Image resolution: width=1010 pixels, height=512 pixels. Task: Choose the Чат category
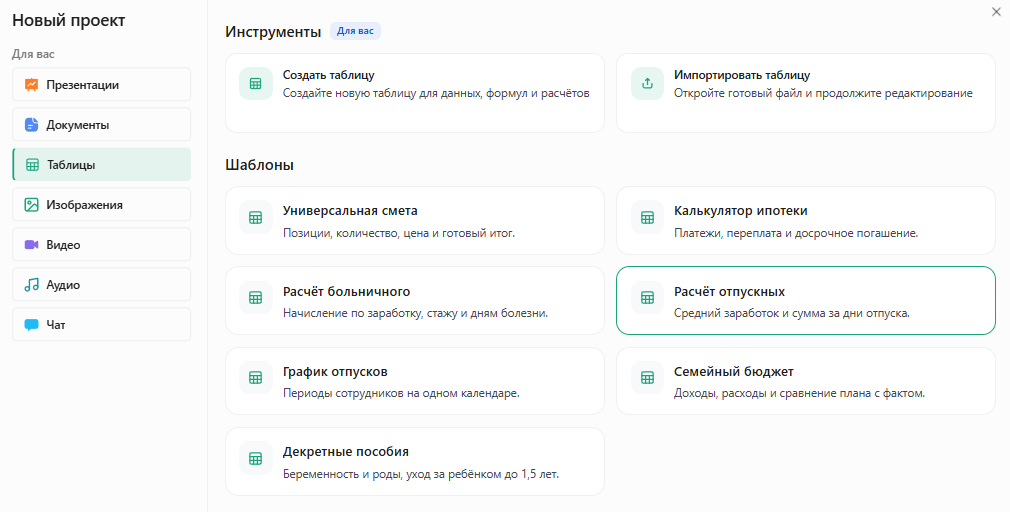tap(102, 324)
